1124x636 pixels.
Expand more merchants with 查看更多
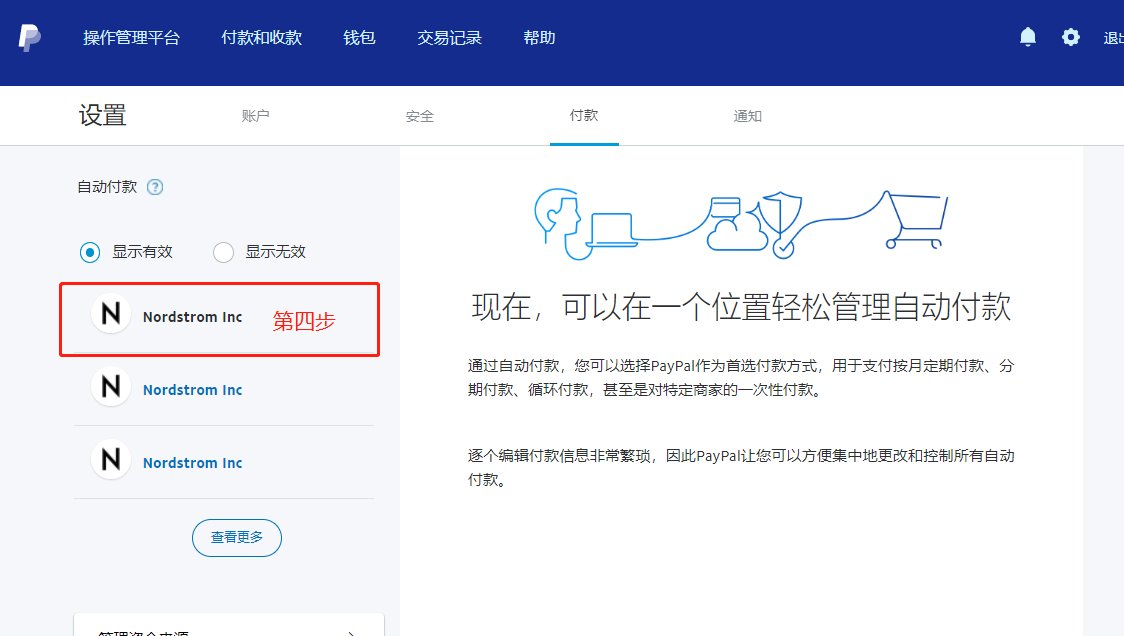tap(237, 537)
